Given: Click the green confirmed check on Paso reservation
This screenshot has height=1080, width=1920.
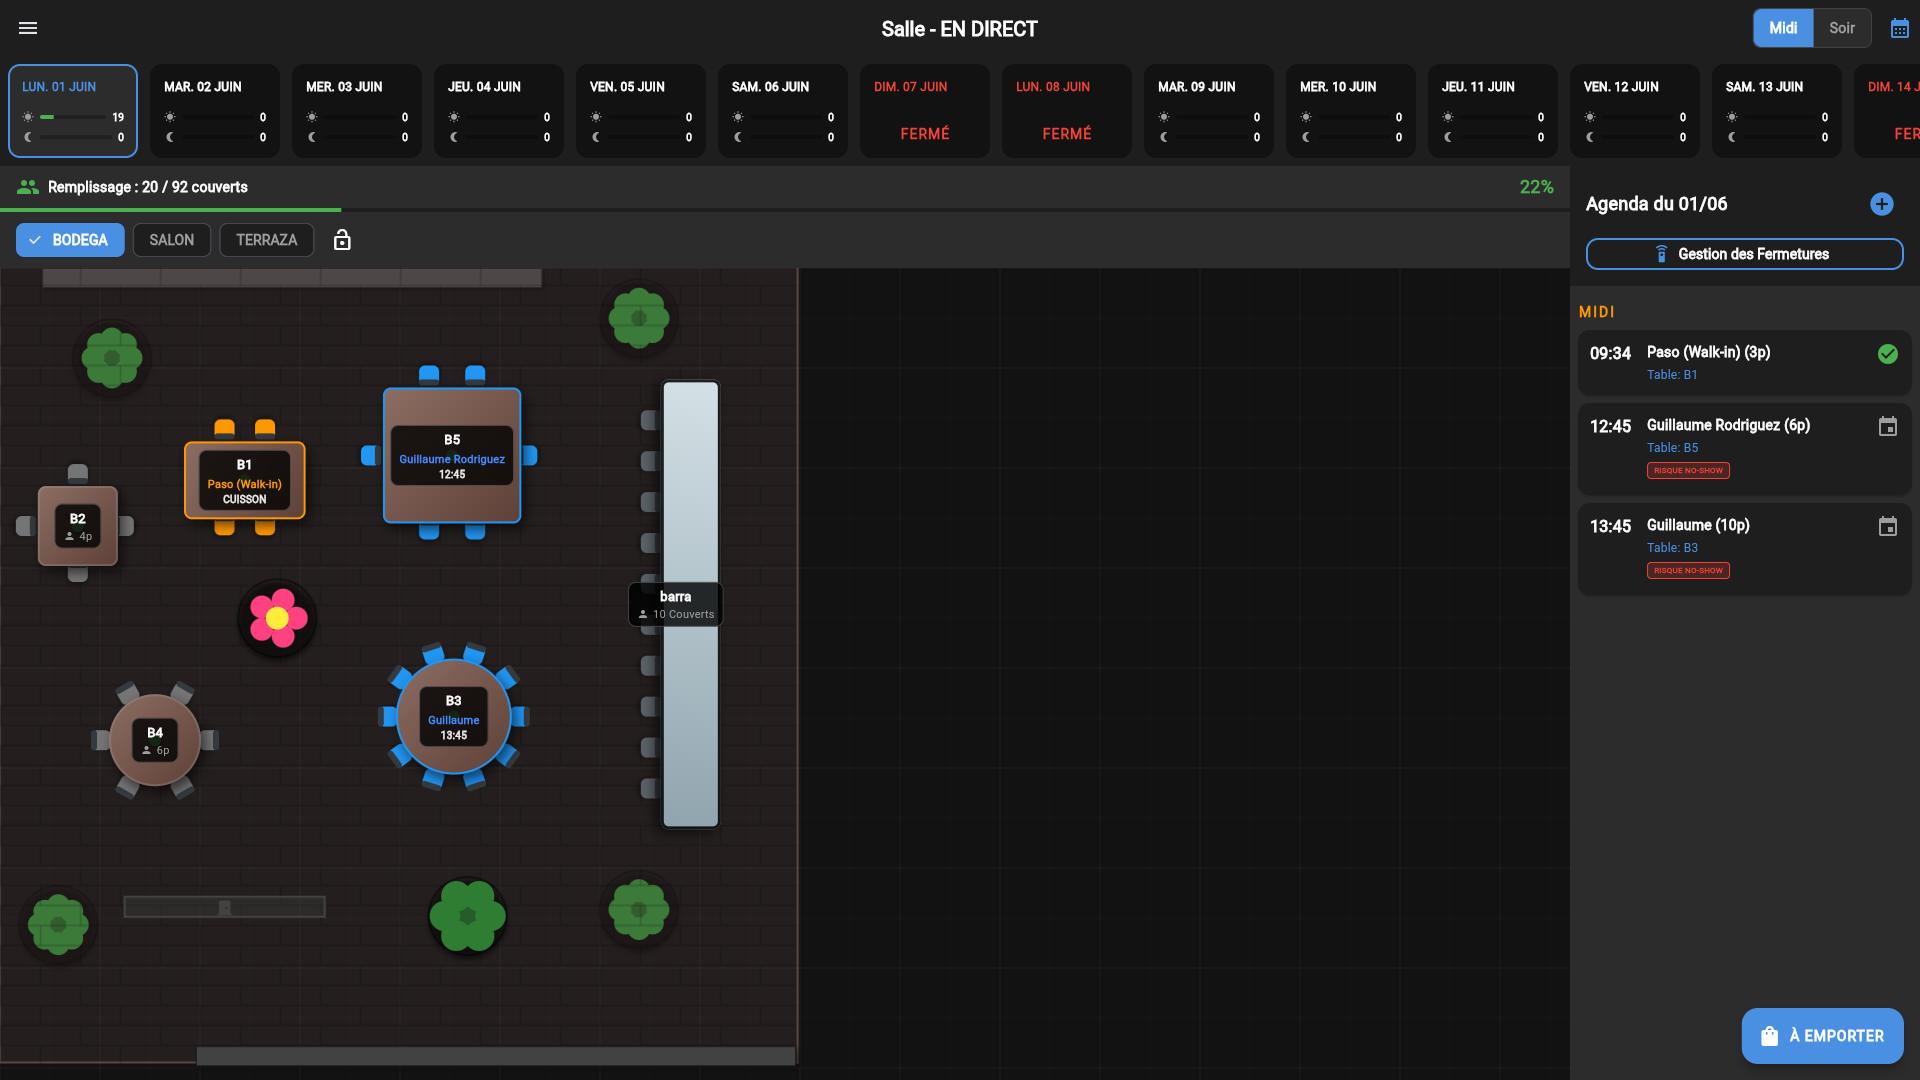Looking at the screenshot, I should [1887, 354].
